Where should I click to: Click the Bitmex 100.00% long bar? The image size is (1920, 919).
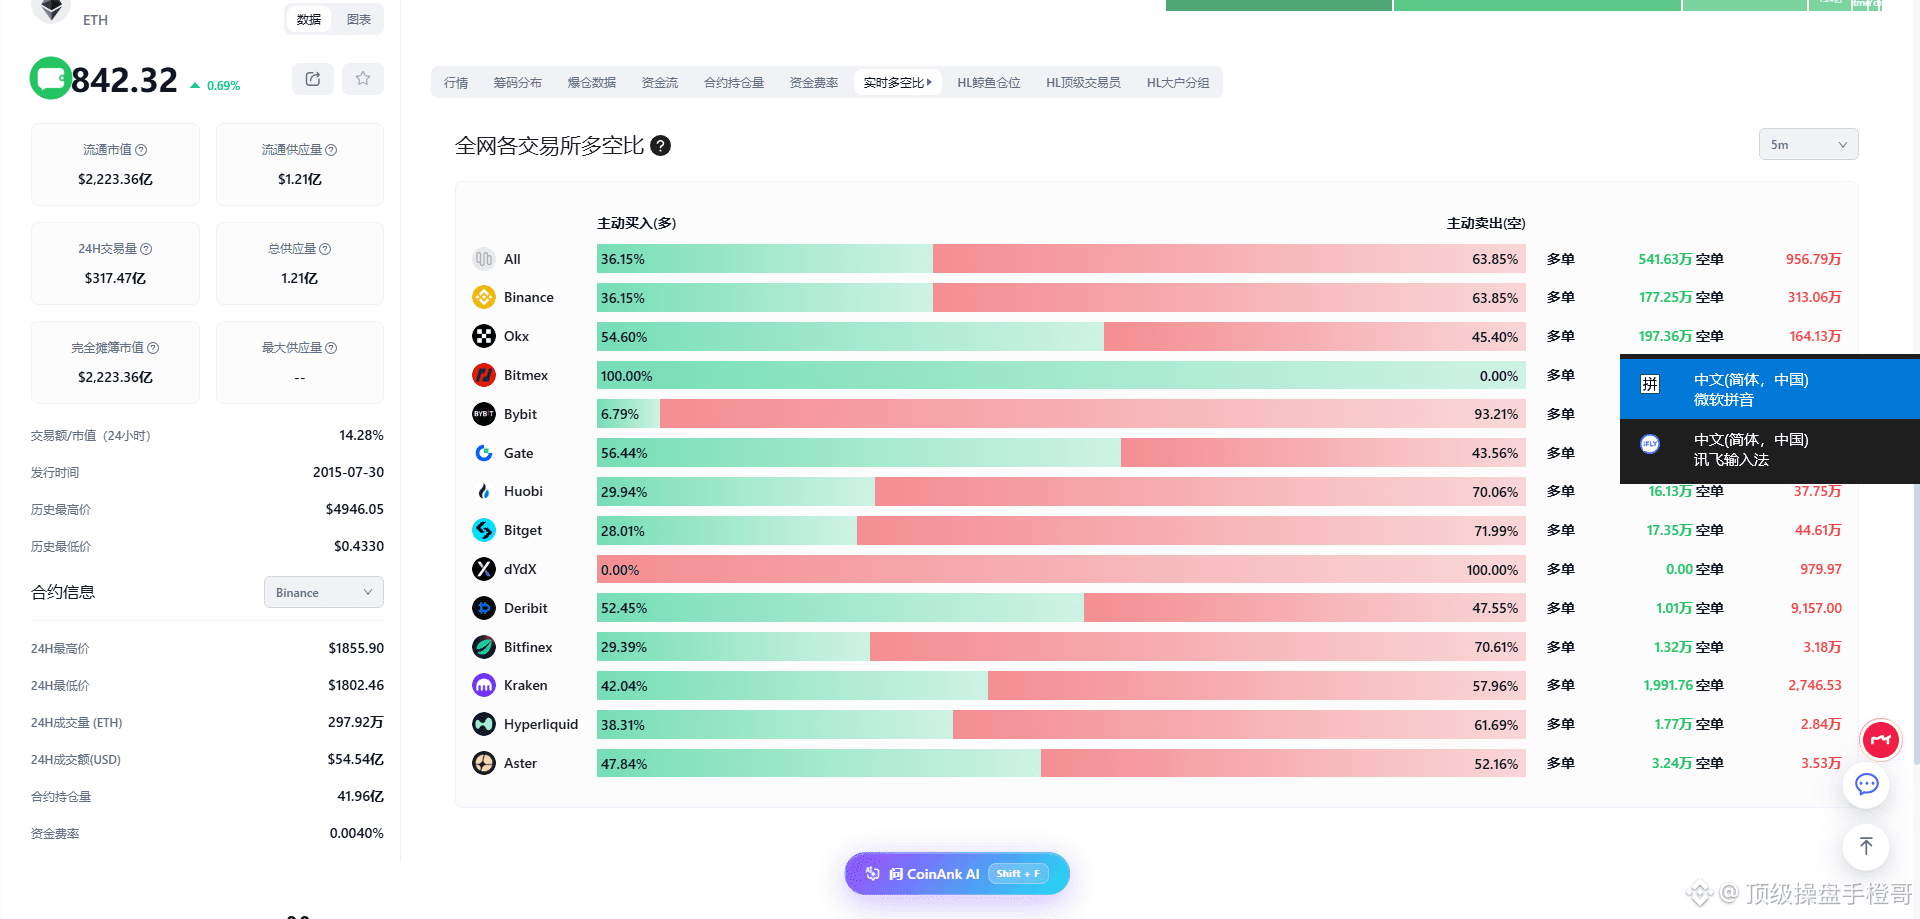click(x=1061, y=376)
